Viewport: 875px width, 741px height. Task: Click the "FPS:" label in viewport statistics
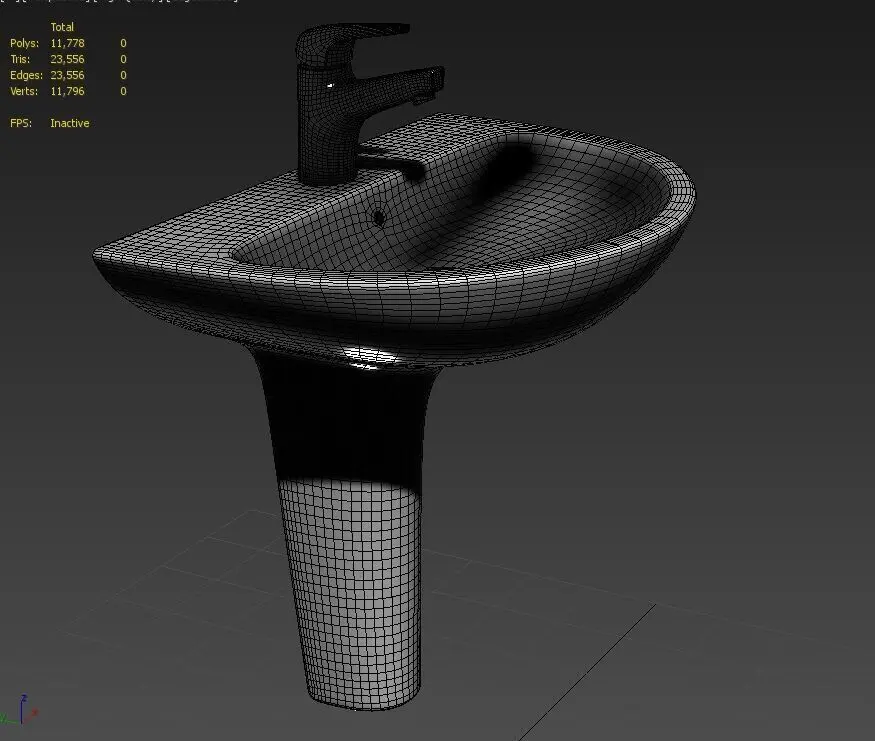21,123
